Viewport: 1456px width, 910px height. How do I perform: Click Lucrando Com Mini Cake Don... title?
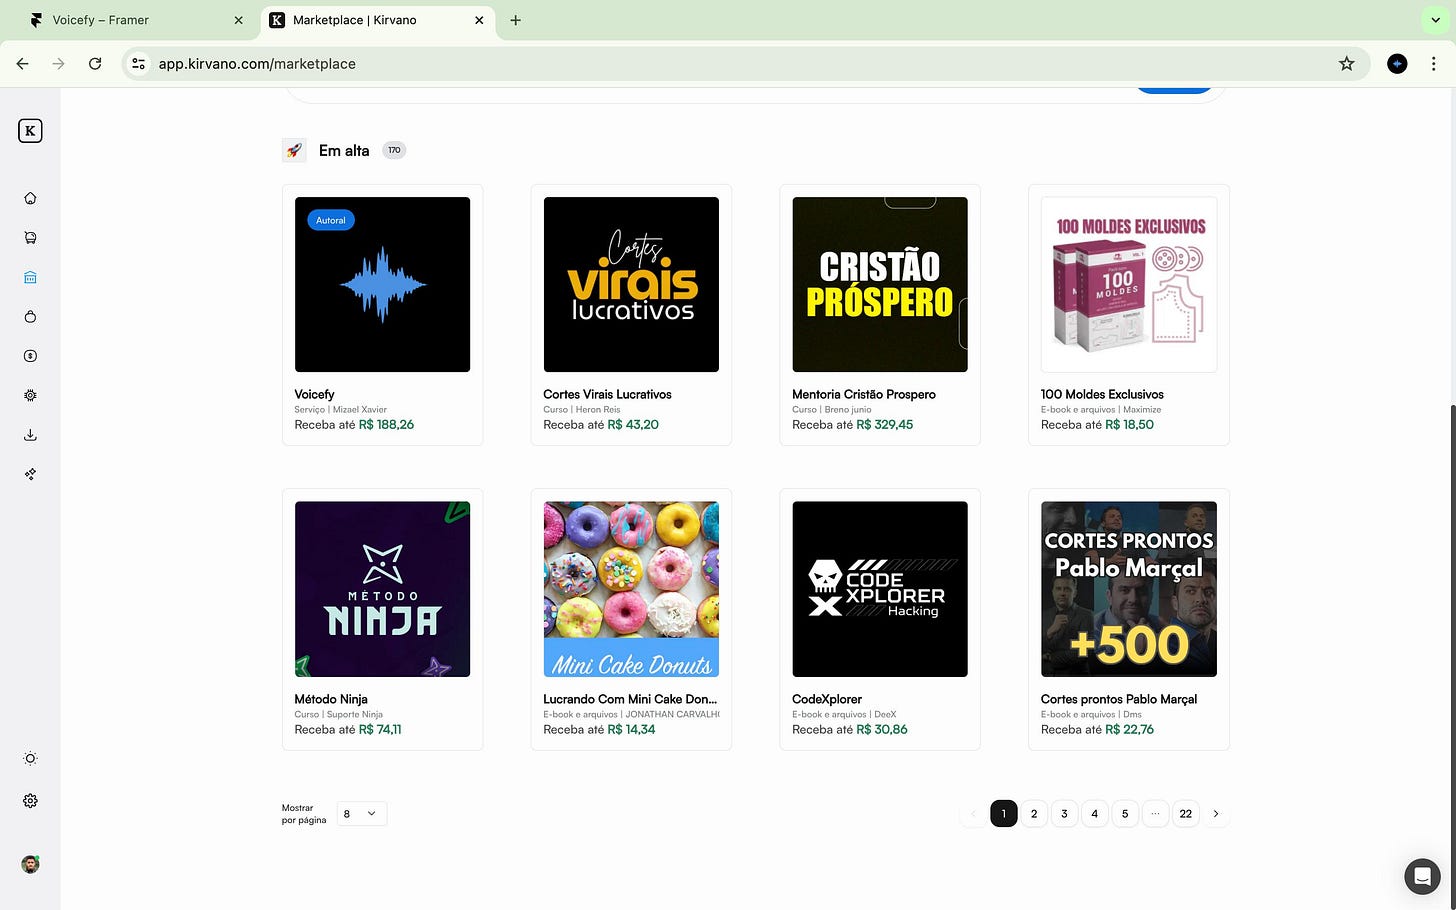click(x=630, y=699)
